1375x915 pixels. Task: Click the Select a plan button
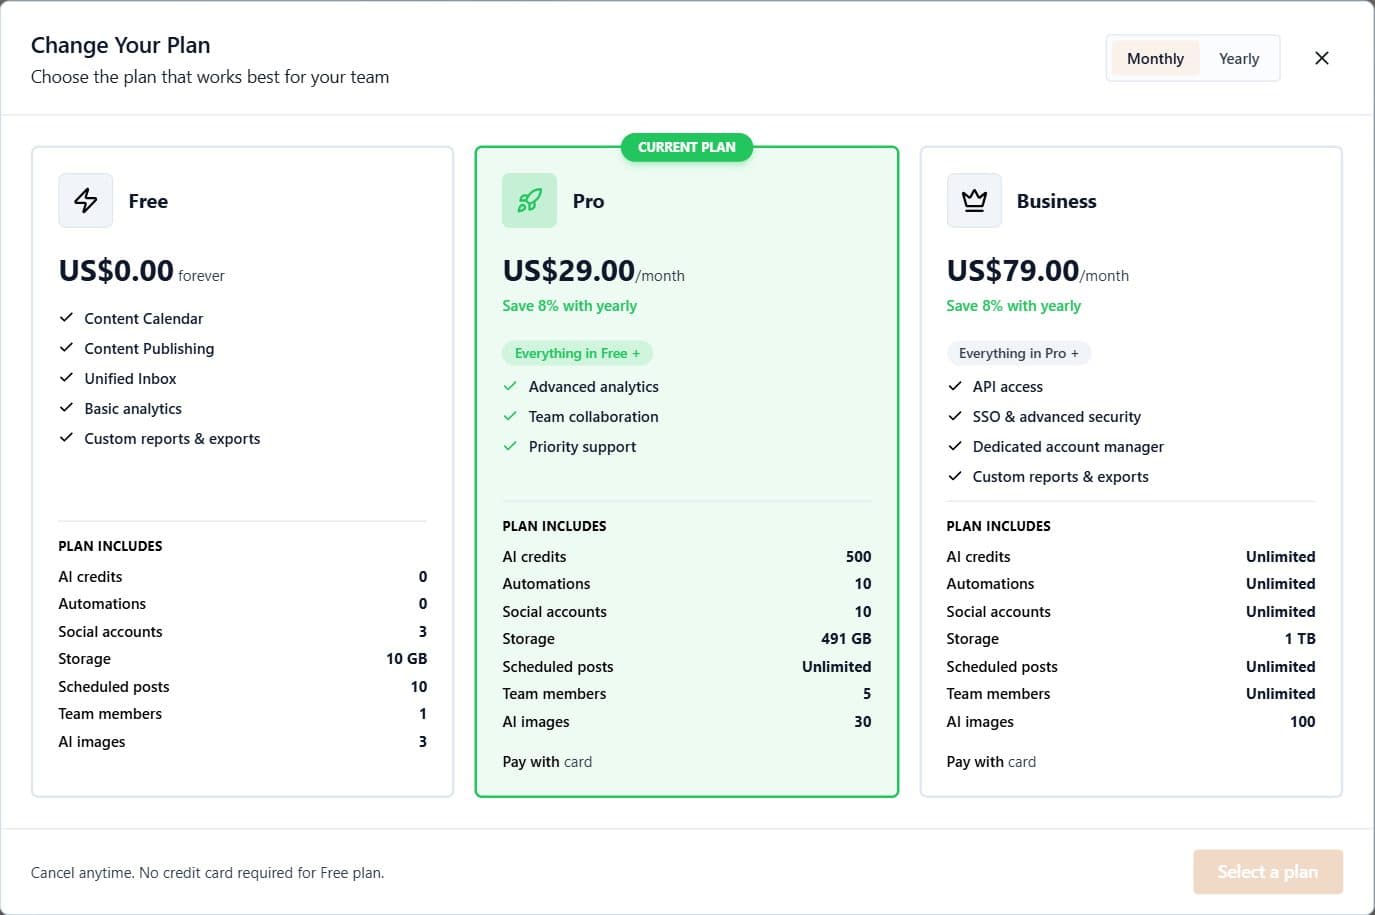(x=1267, y=872)
